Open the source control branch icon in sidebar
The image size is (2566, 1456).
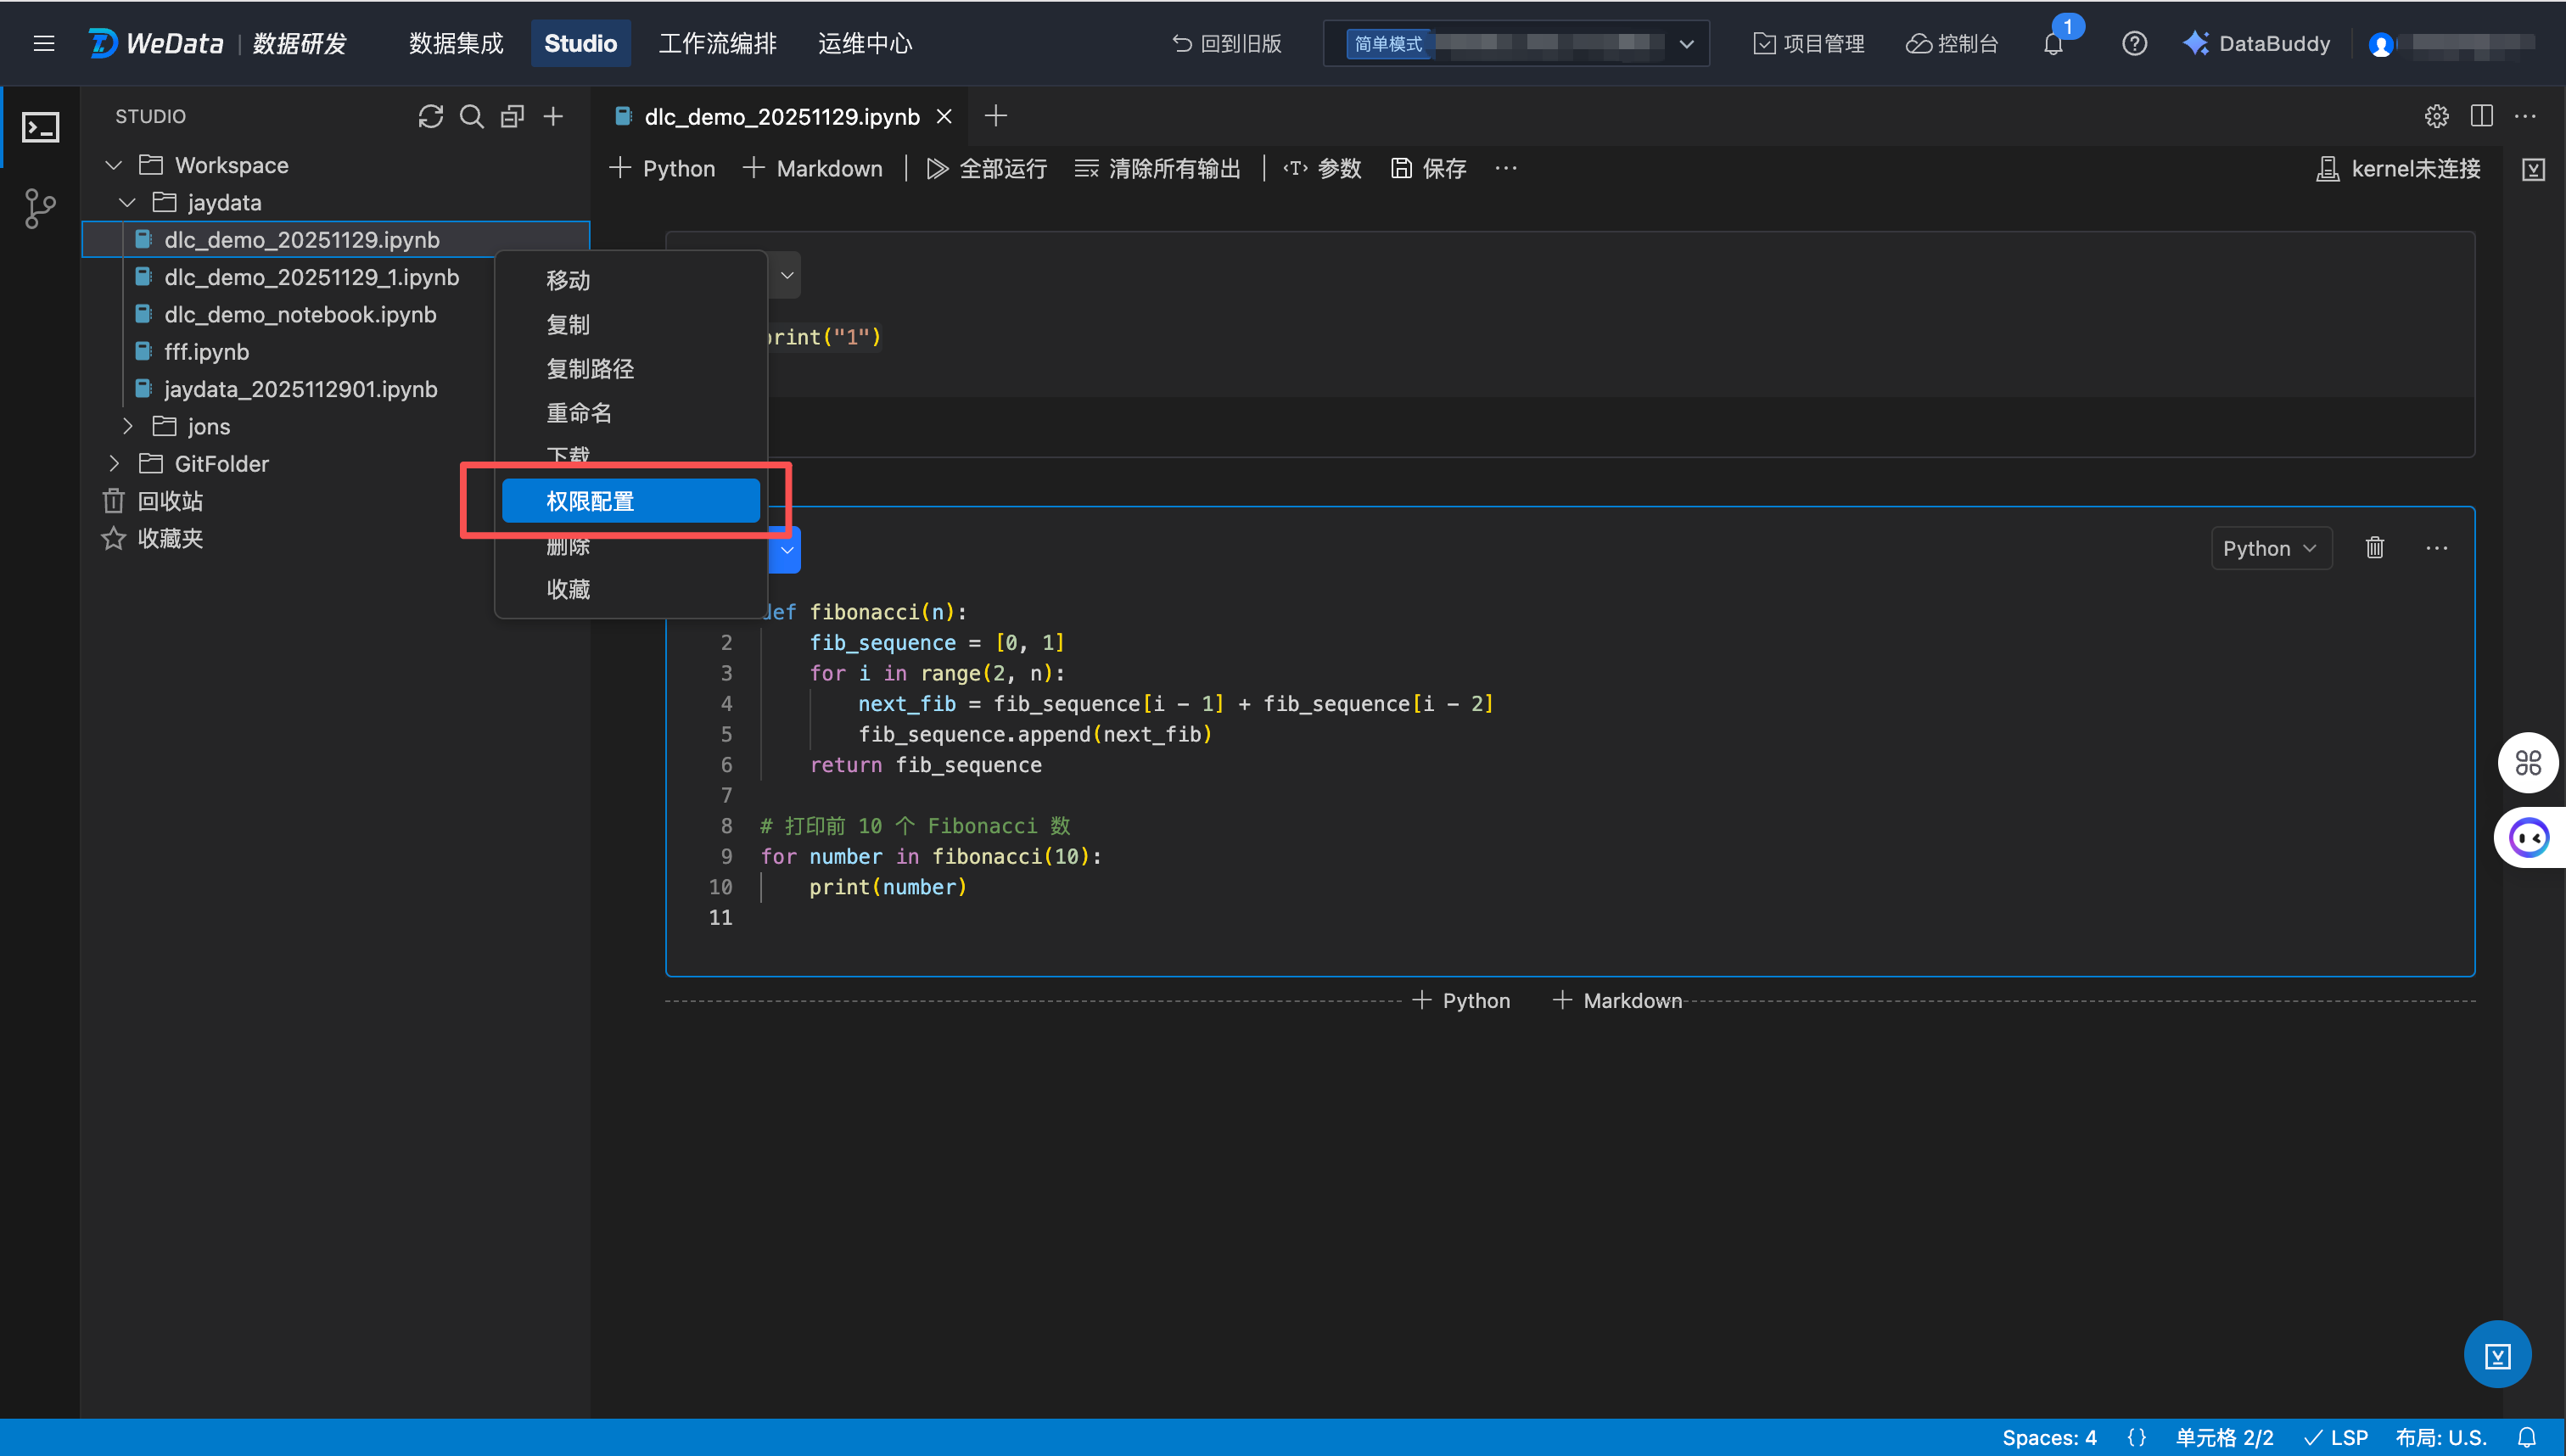40,209
